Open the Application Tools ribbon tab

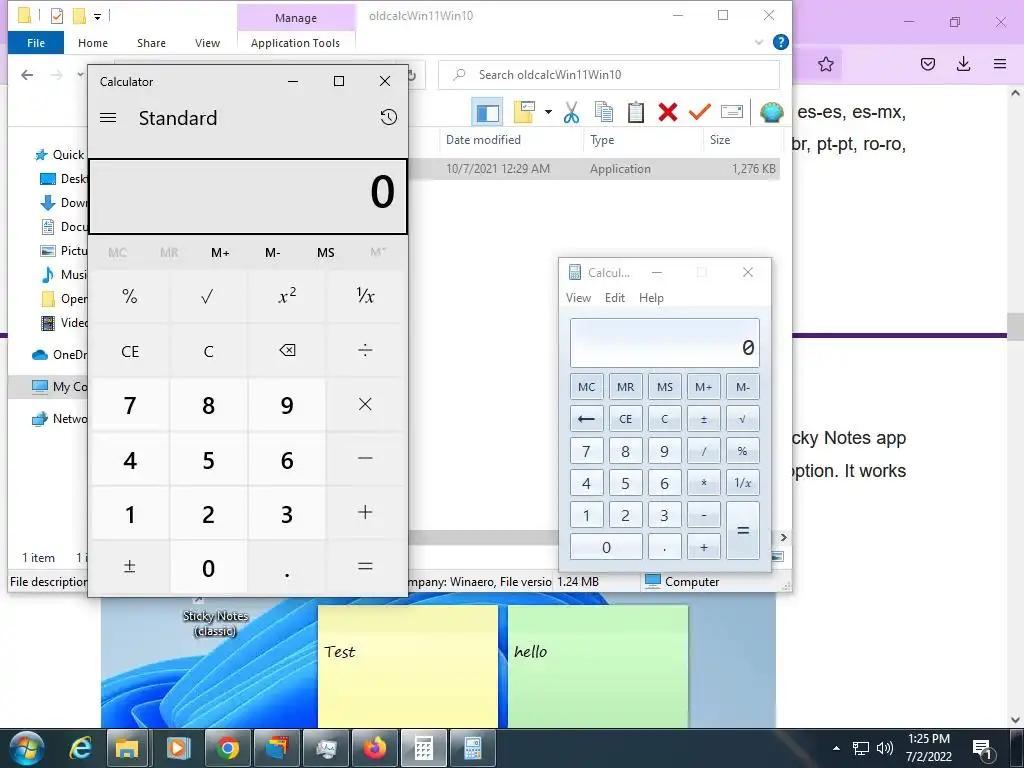click(x=295, y=43)
